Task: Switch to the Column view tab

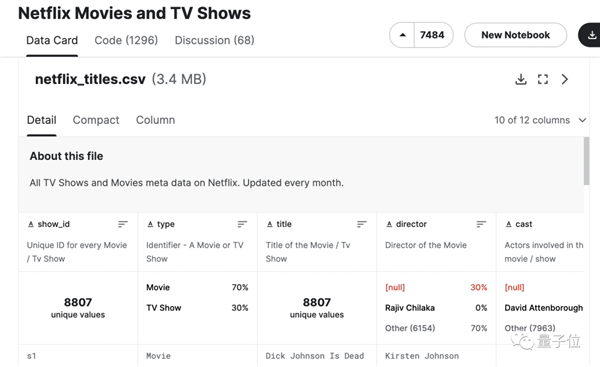Action: click(x=155, y=120)
